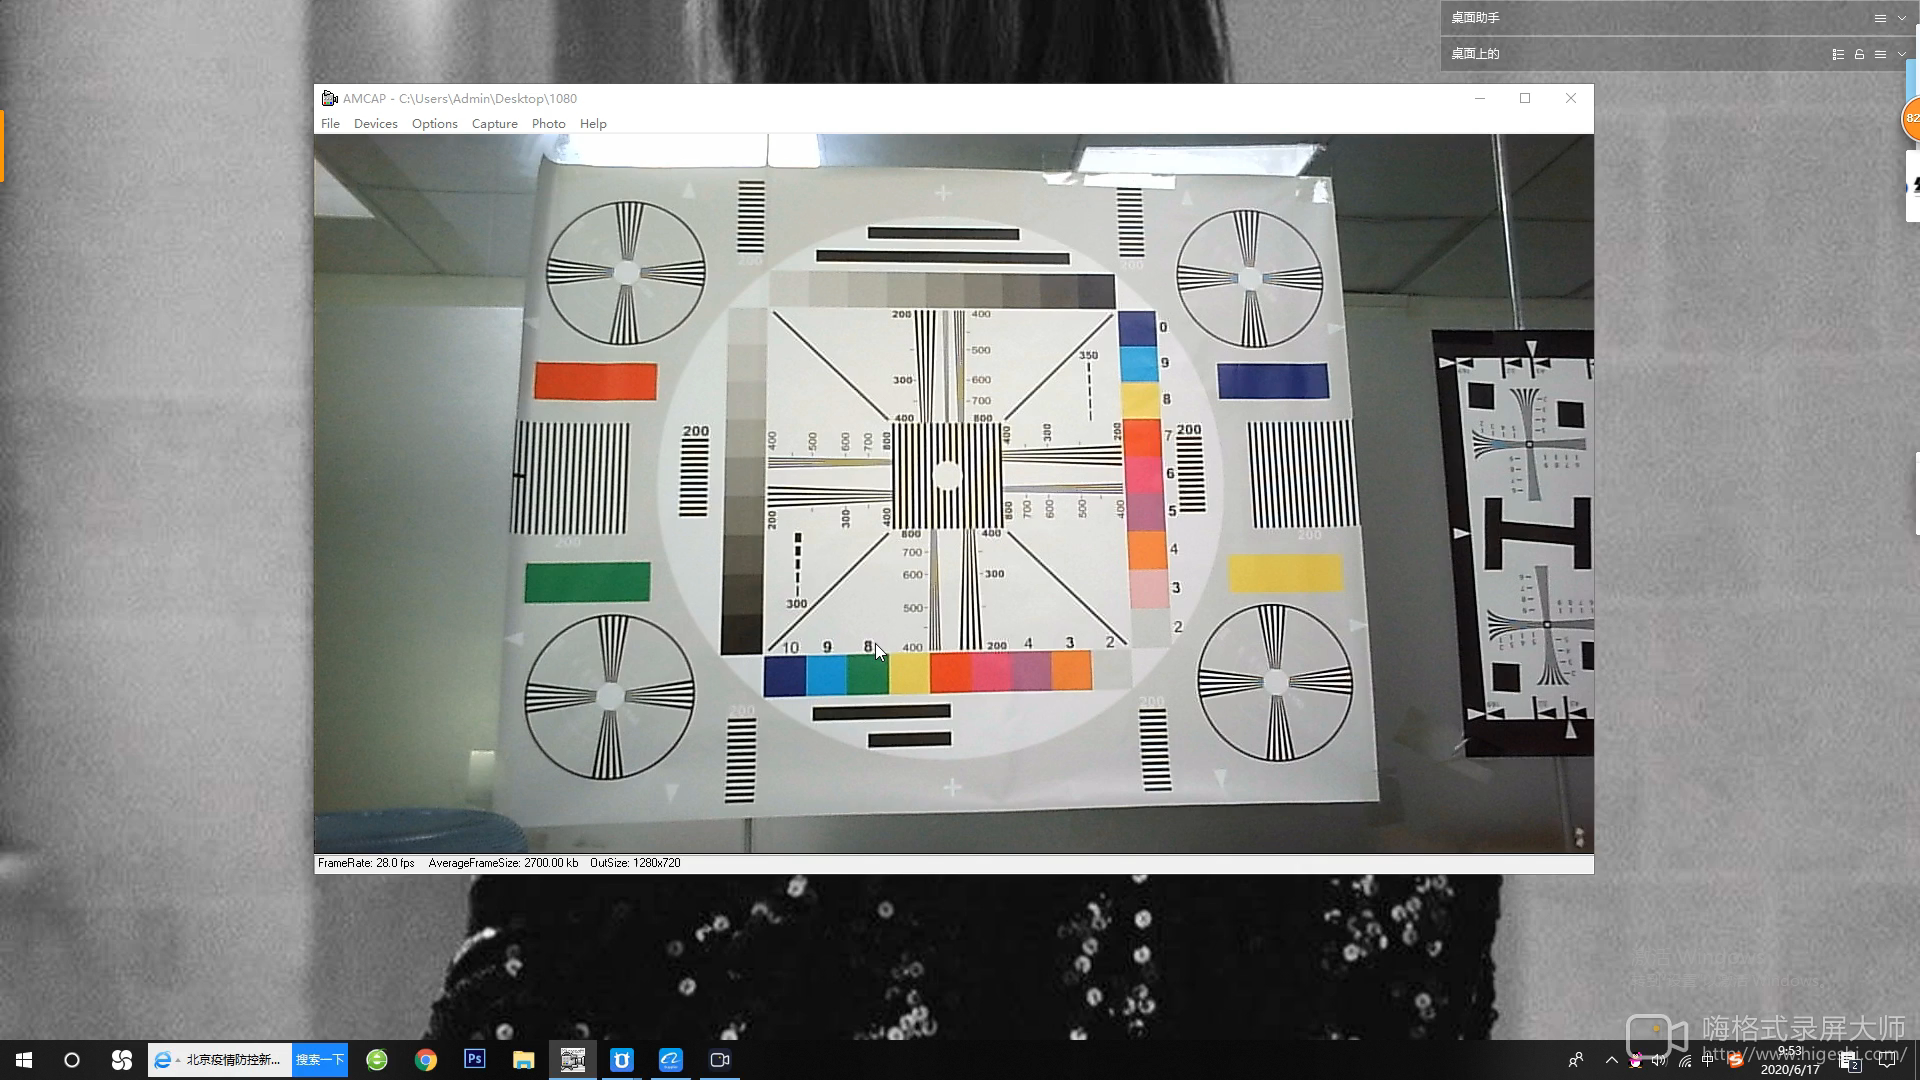Open the green 360 browser on the taskbar
Image resolution: width=1920 pixels, height=1080 pixels.
point(377,1060)
